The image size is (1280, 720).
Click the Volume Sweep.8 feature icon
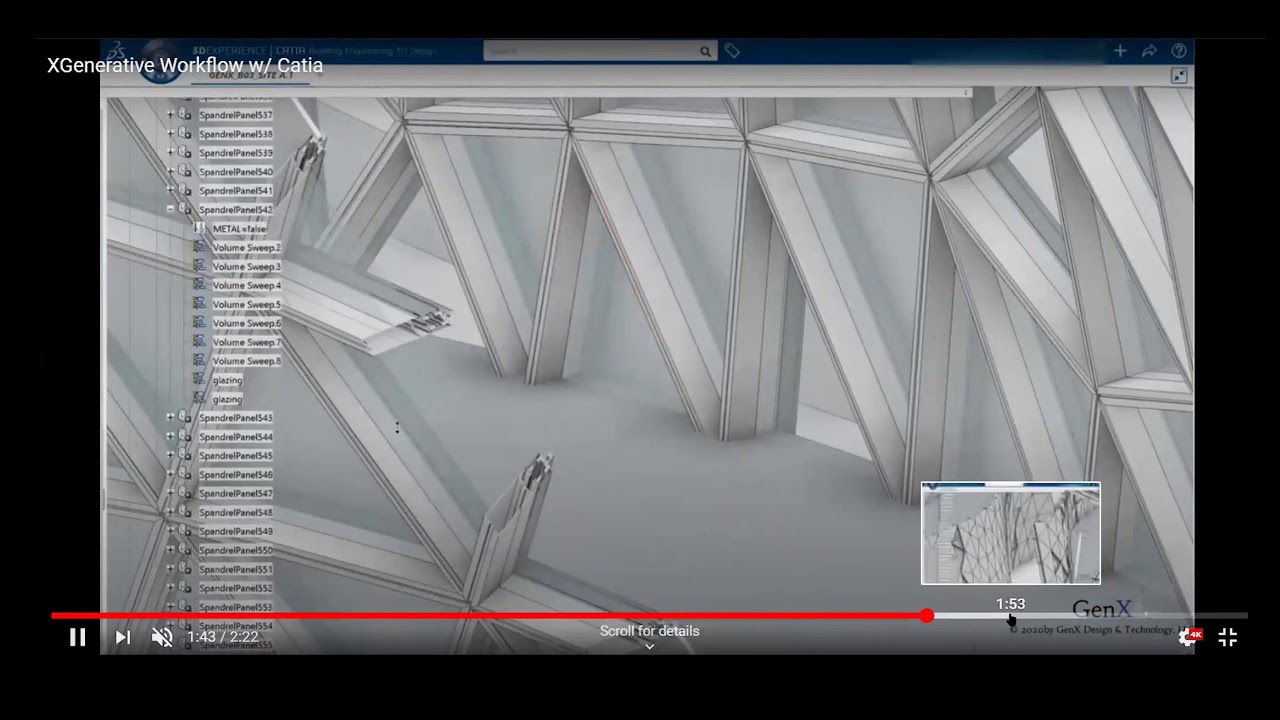coord(199,361)
